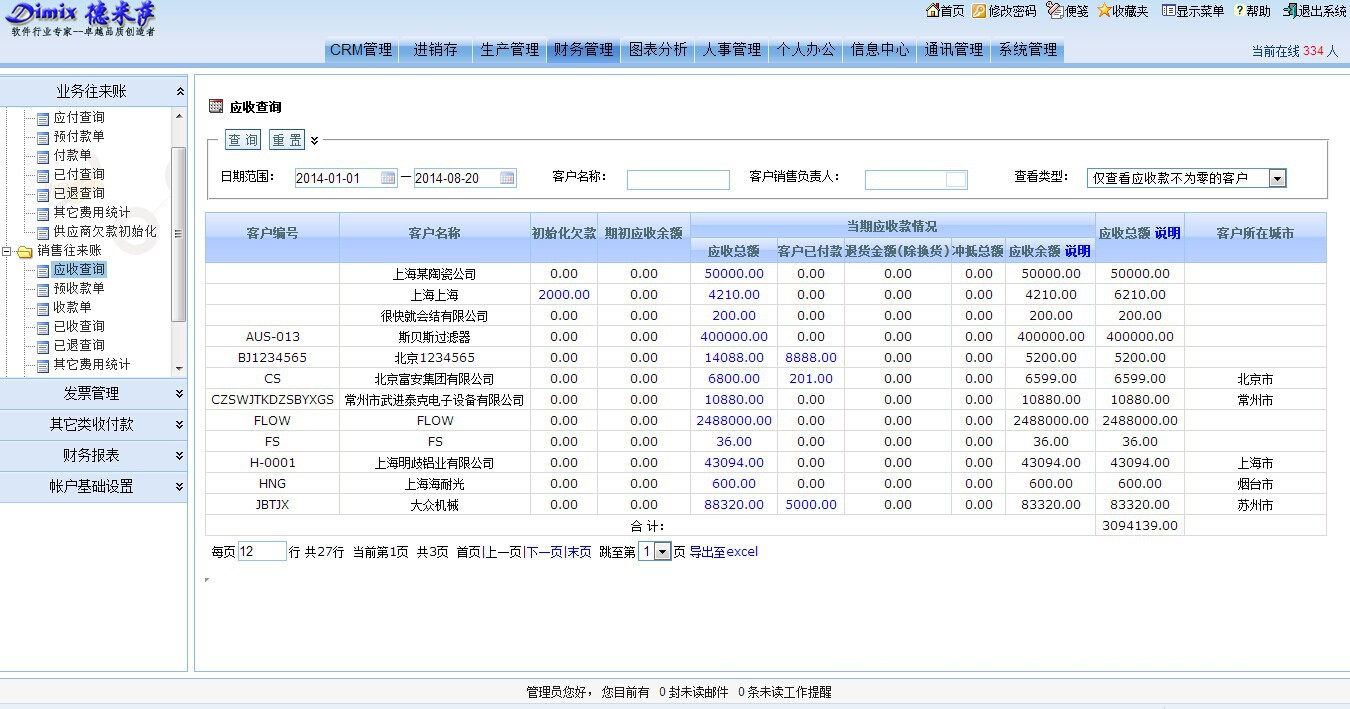
Task: Click the 首页 home icon
Action: pyautogui.click(x=932, y=11)
